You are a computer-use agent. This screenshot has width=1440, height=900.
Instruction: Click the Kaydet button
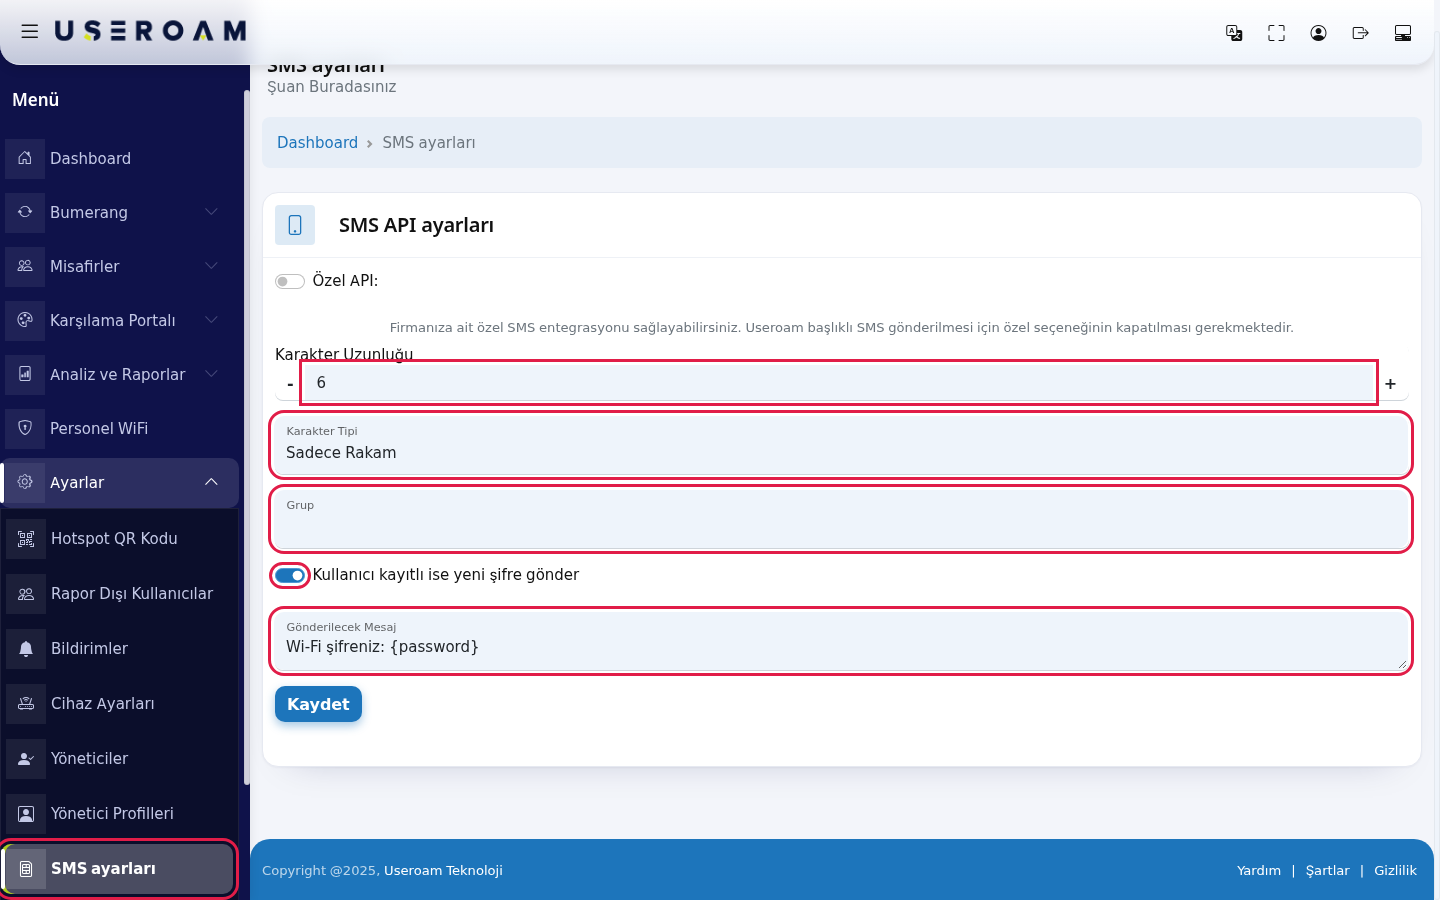(x=318, y=704)
